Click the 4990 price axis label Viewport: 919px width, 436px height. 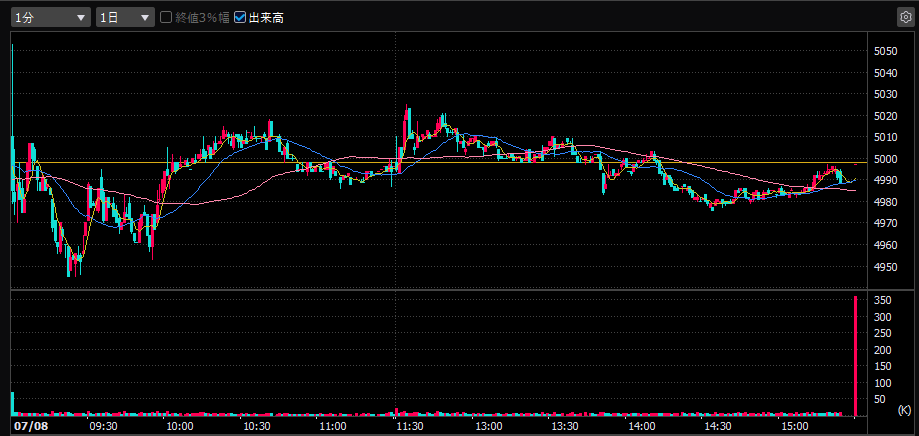tap(886, 180)
